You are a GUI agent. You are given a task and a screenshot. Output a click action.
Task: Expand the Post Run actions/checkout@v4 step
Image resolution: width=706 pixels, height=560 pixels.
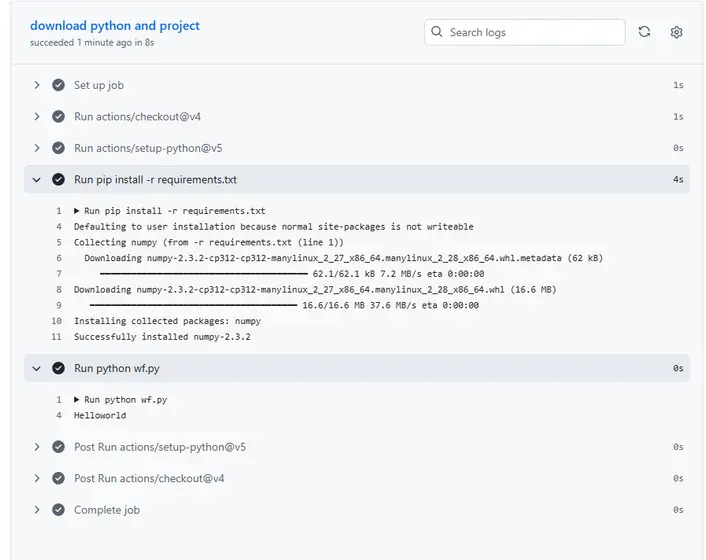click(x=37, y=478)
